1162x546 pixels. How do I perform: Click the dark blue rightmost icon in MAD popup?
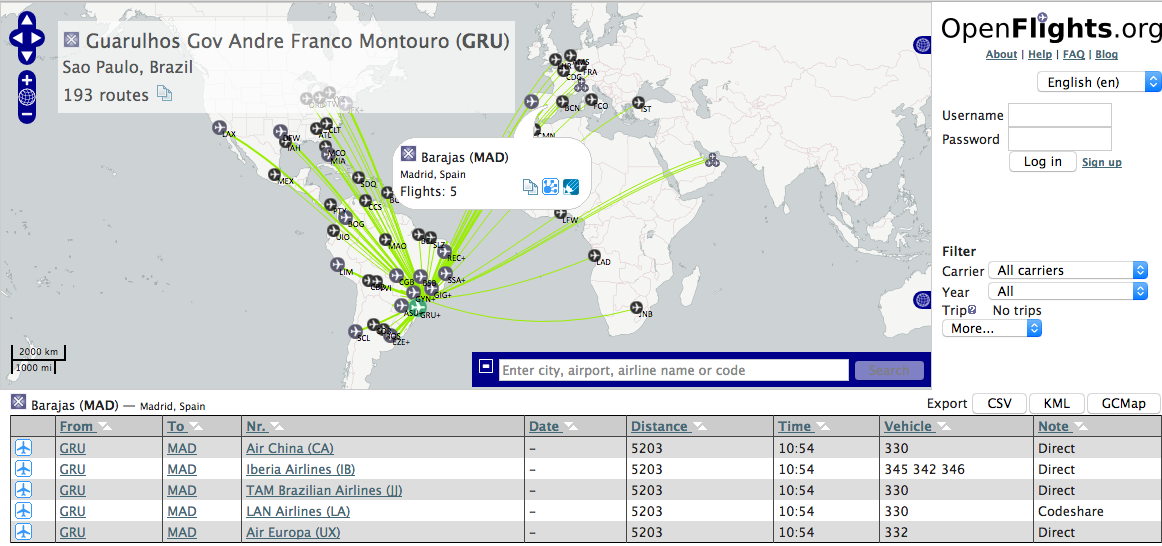pyautogui.click(x=571, y=187)
